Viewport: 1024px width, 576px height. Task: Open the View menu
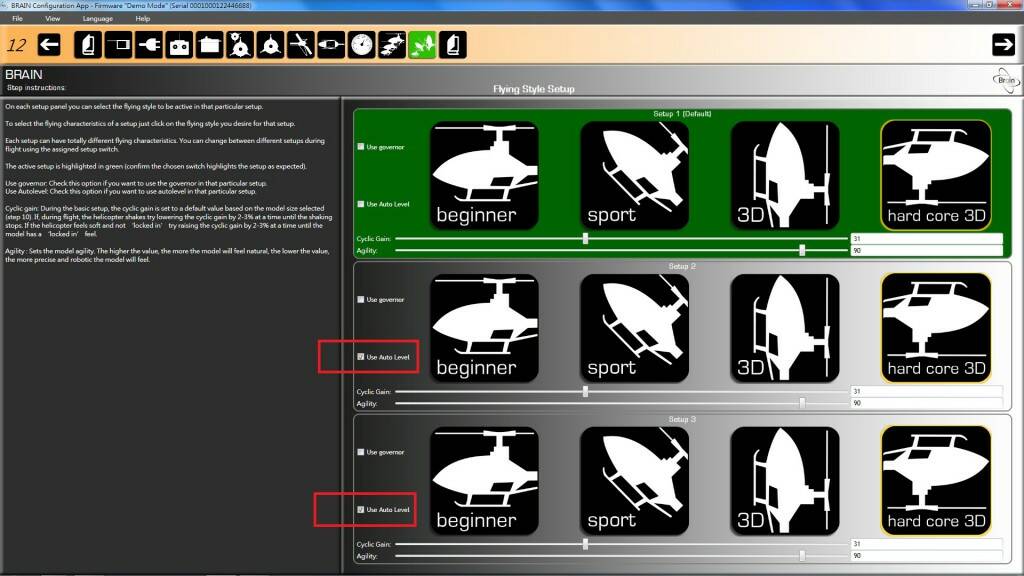(53, 18)
